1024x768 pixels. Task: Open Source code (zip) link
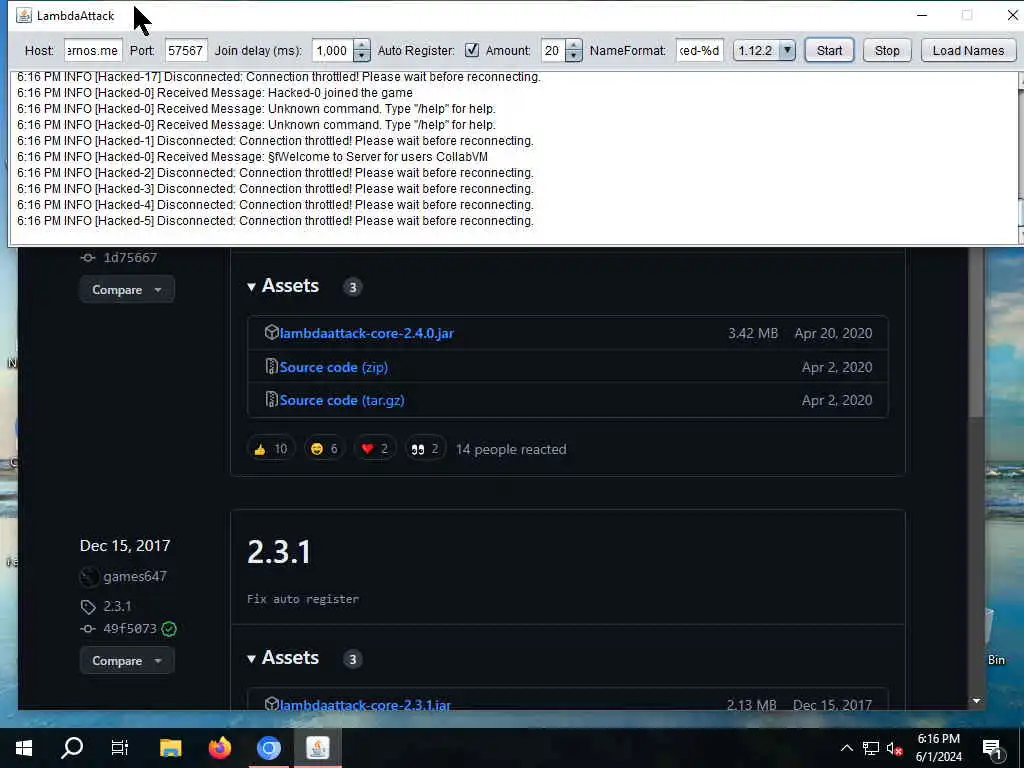click(333, 367)
